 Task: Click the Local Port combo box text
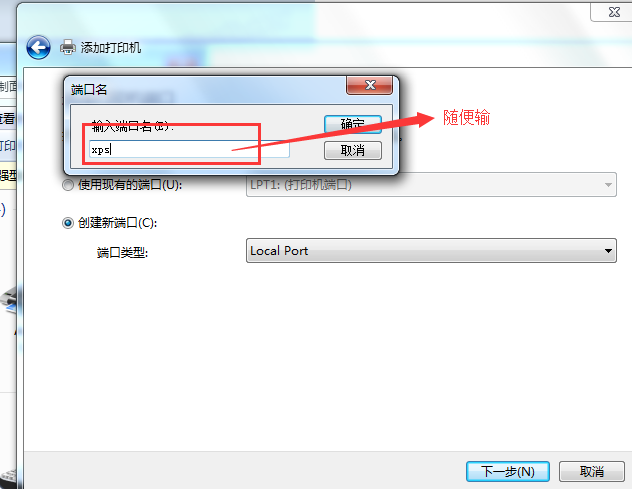point(279,251)
